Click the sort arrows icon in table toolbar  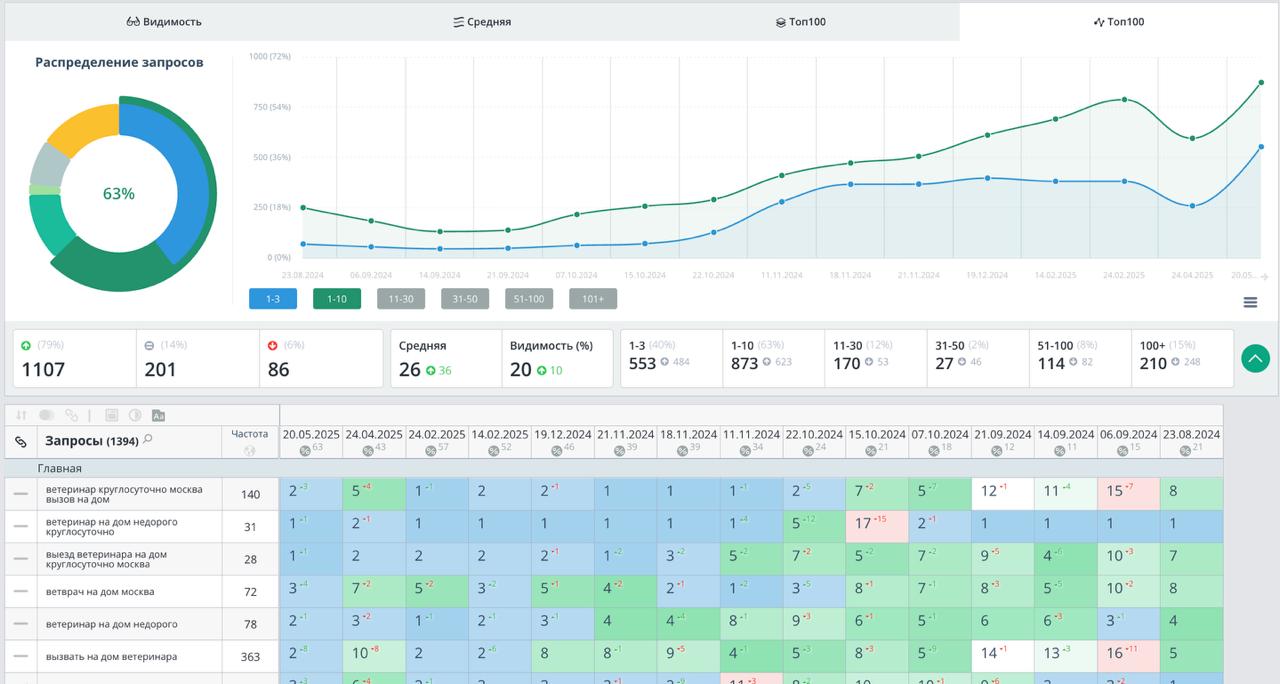pos(21,415)
